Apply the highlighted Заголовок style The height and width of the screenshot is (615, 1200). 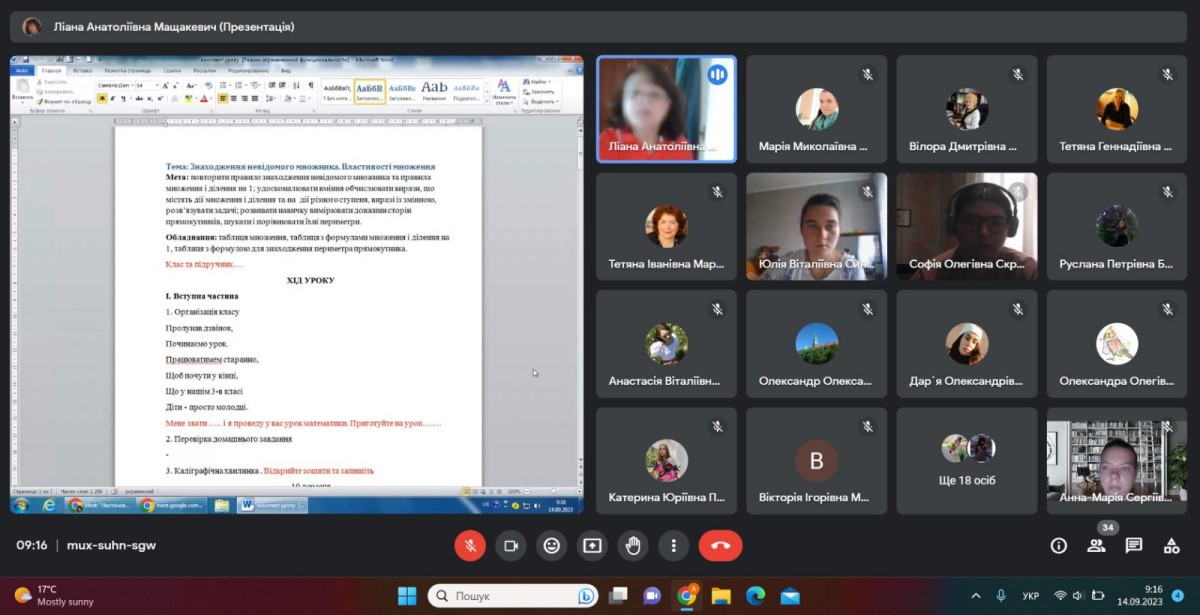(x=370, y=92)
